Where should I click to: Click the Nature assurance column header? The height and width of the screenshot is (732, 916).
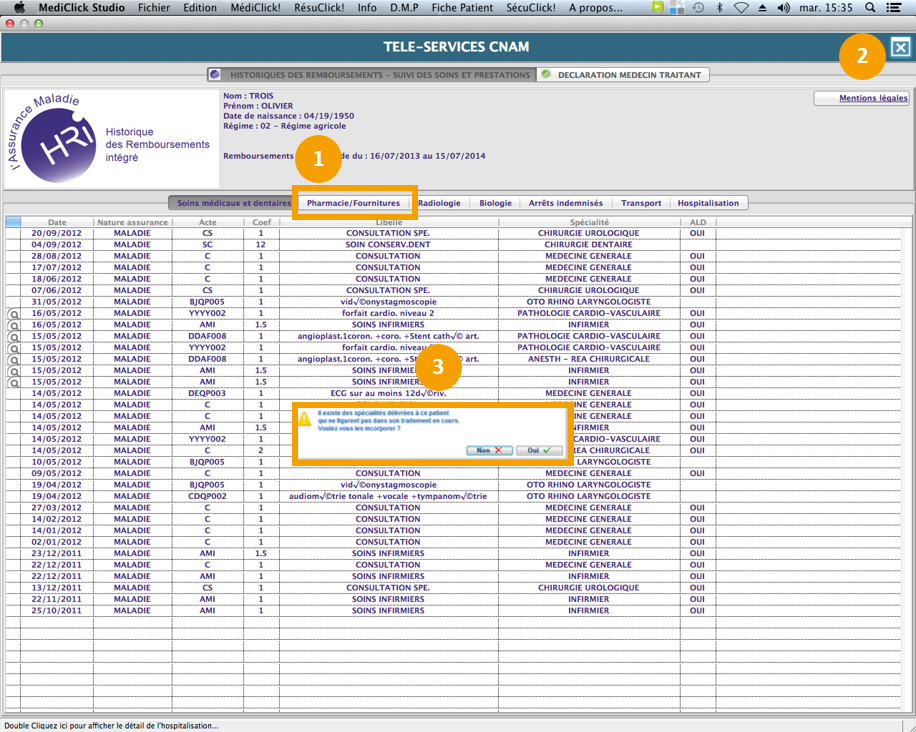pyautogui.click(x=133, y=222)
